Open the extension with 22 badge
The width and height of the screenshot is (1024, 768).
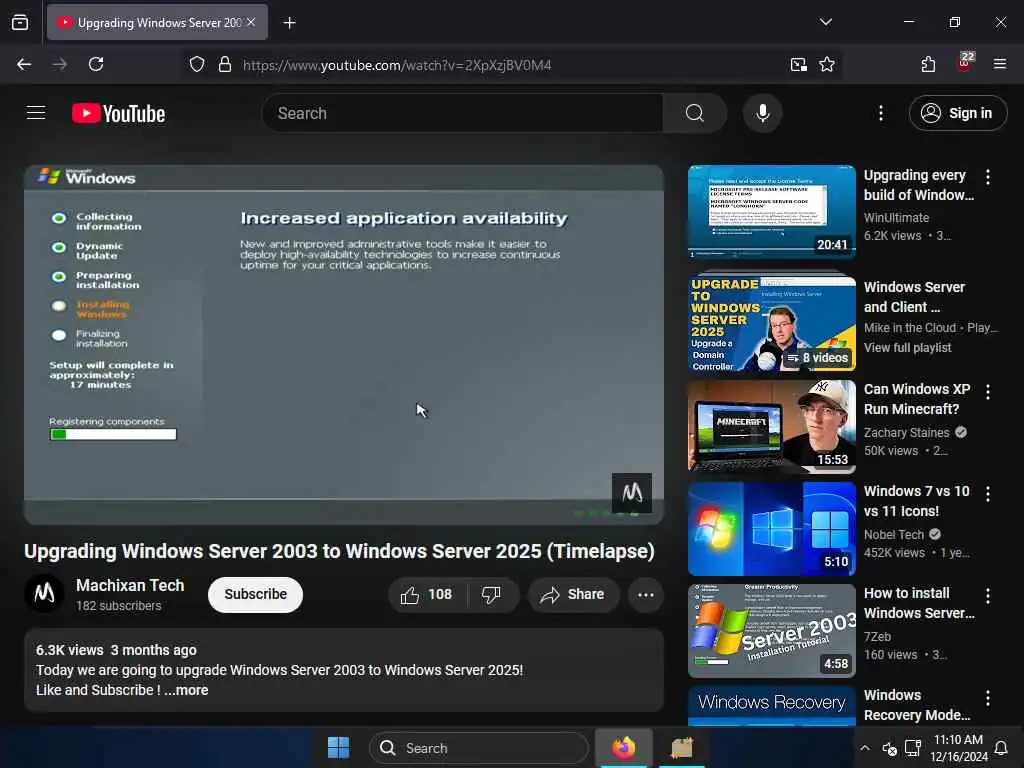click(964, 63)
